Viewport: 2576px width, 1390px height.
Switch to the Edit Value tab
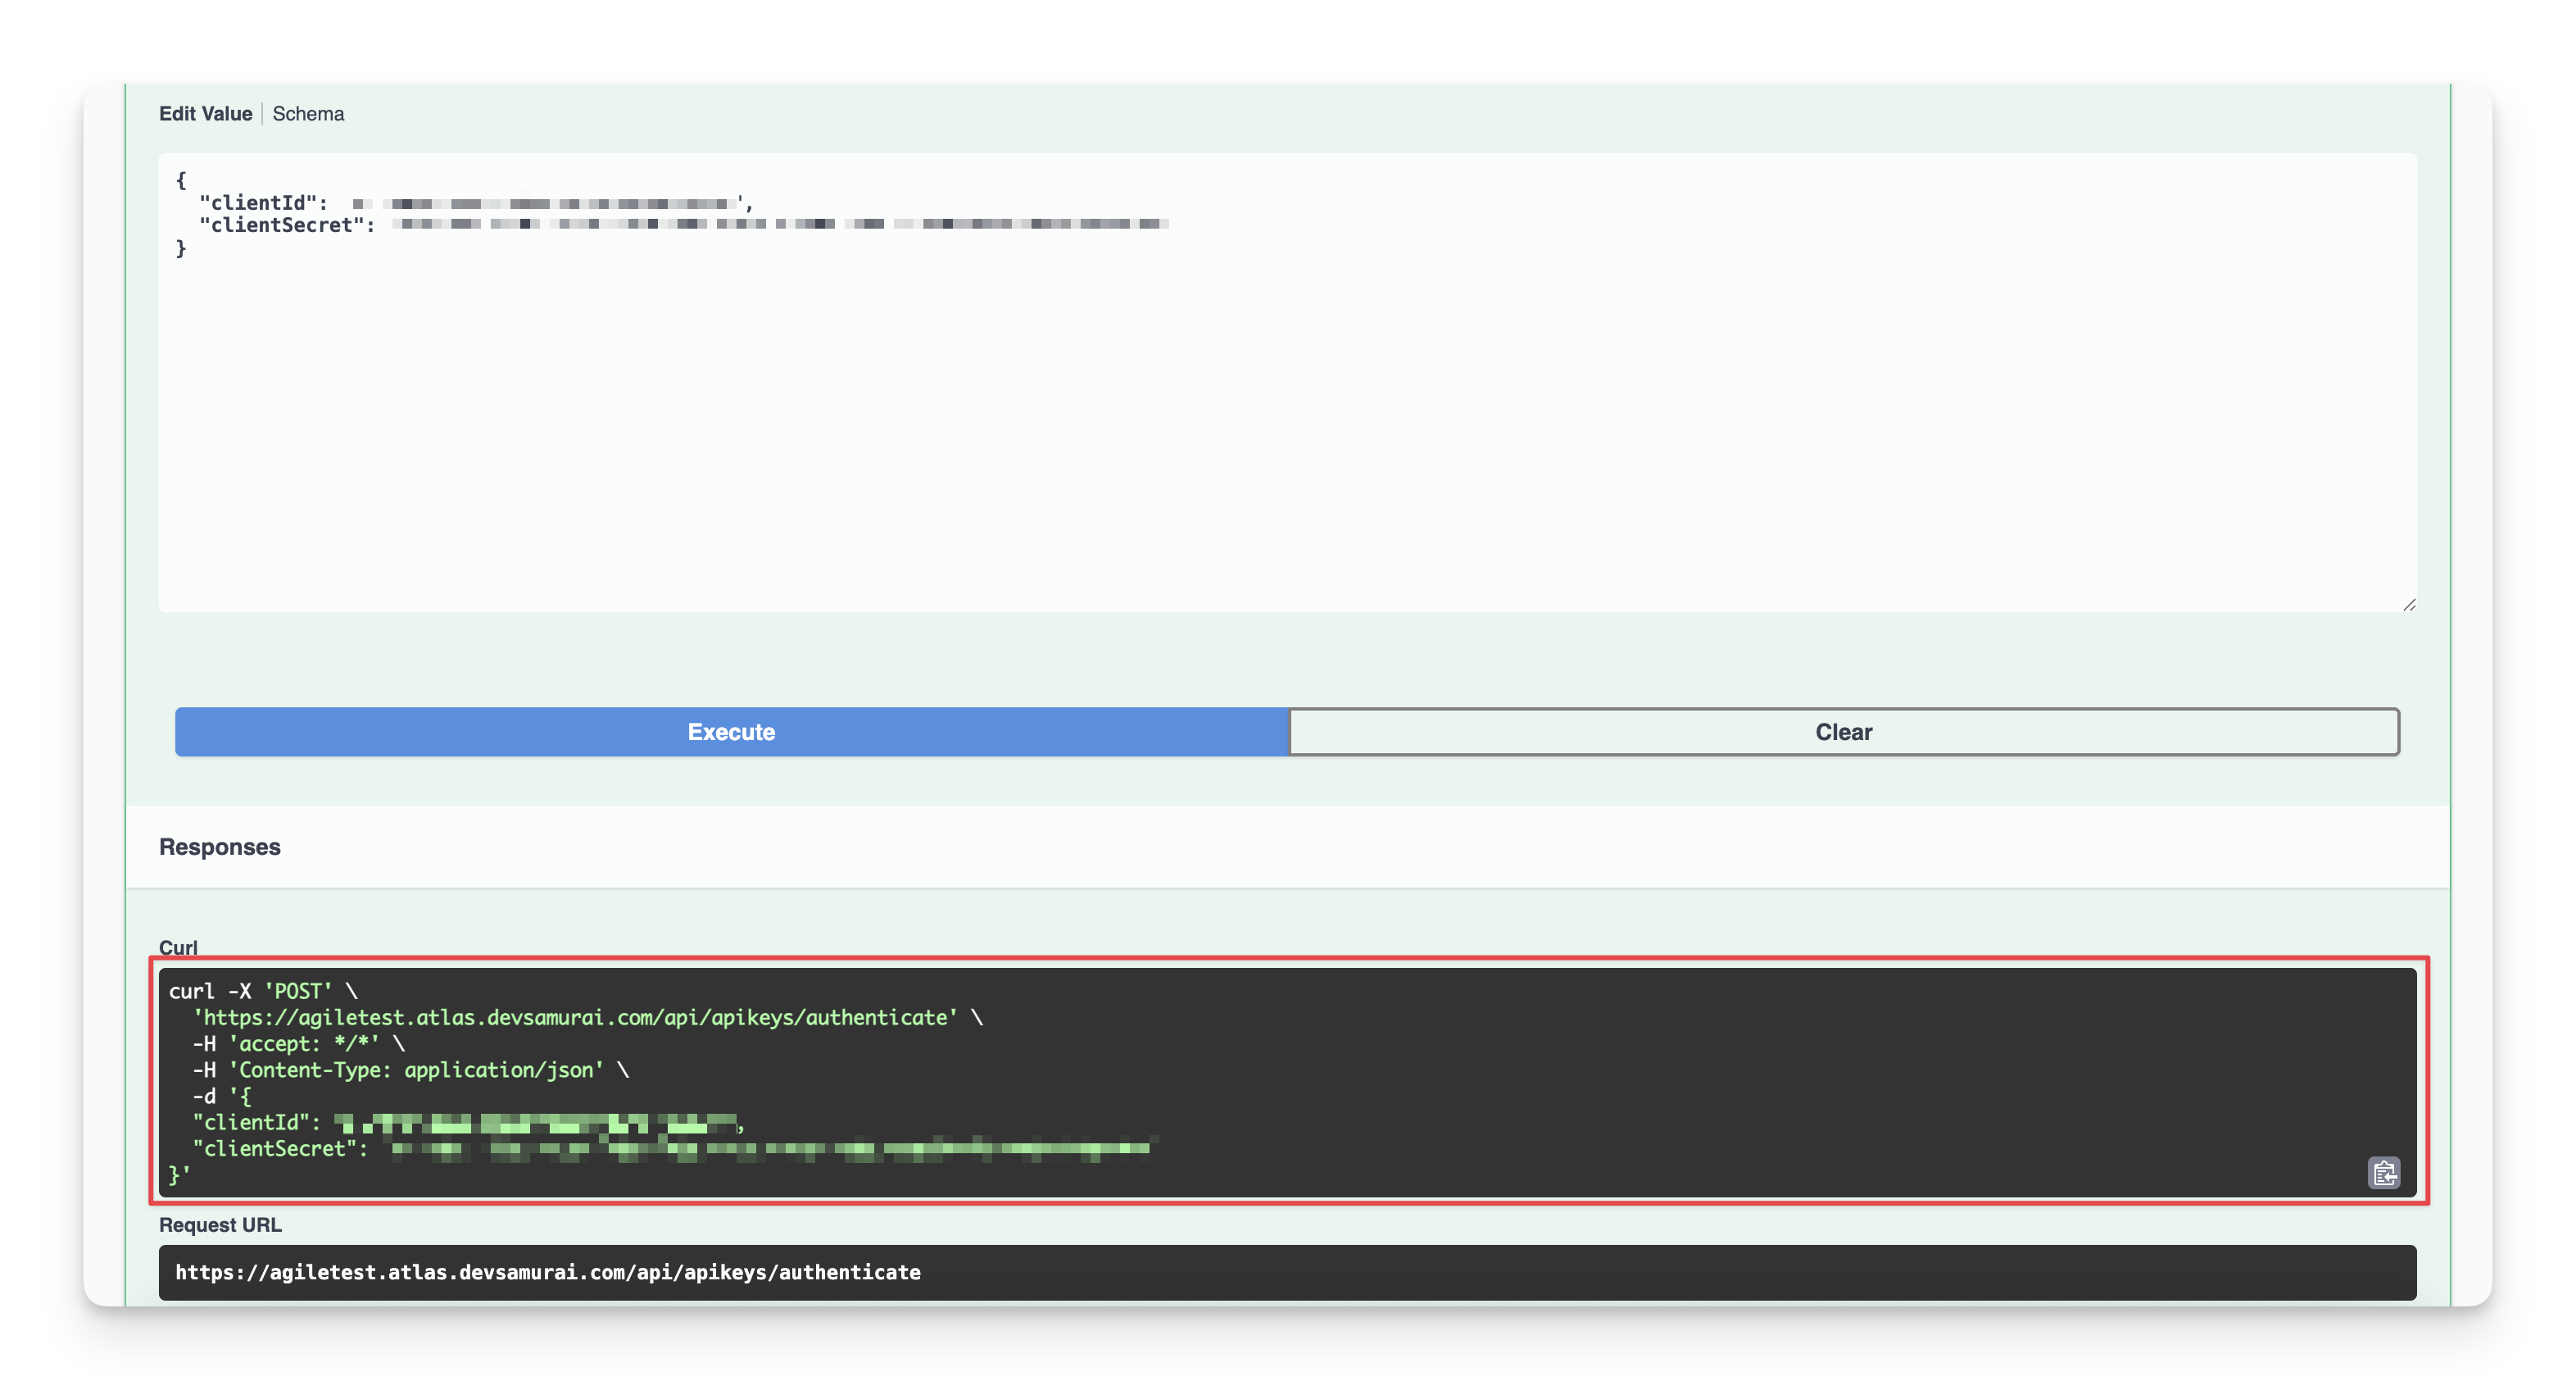click(205, 114)
